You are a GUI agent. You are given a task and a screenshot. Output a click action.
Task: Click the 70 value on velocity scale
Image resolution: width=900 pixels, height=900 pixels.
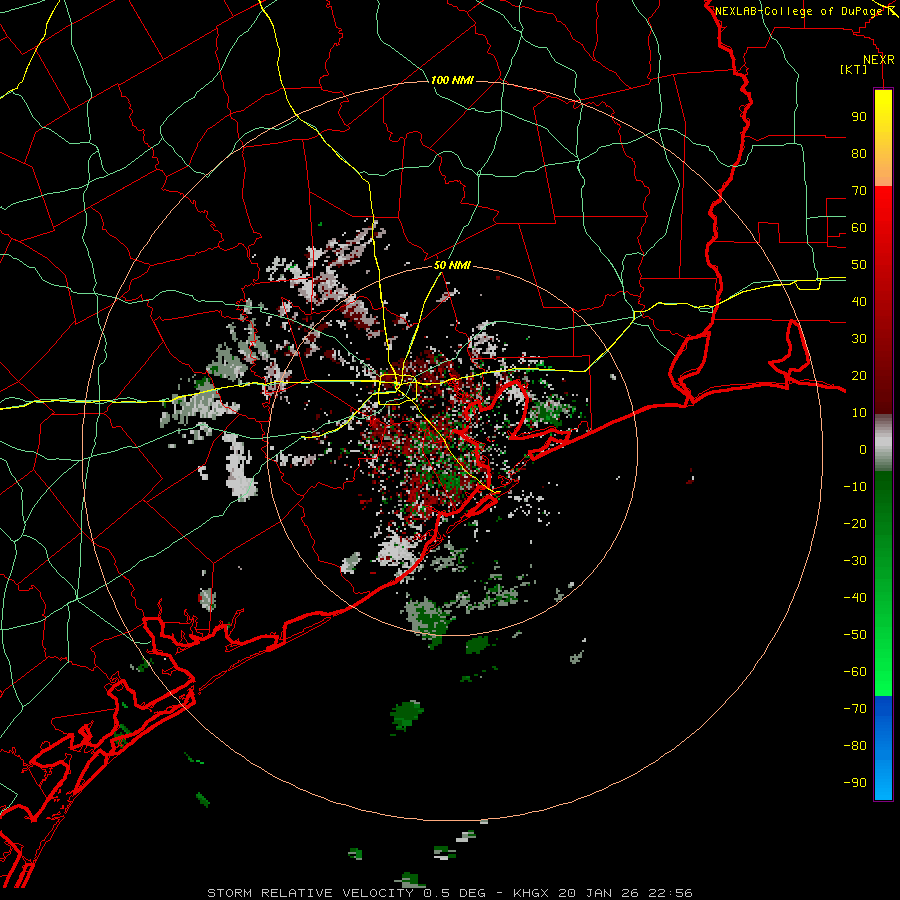[x=859, y=191]
